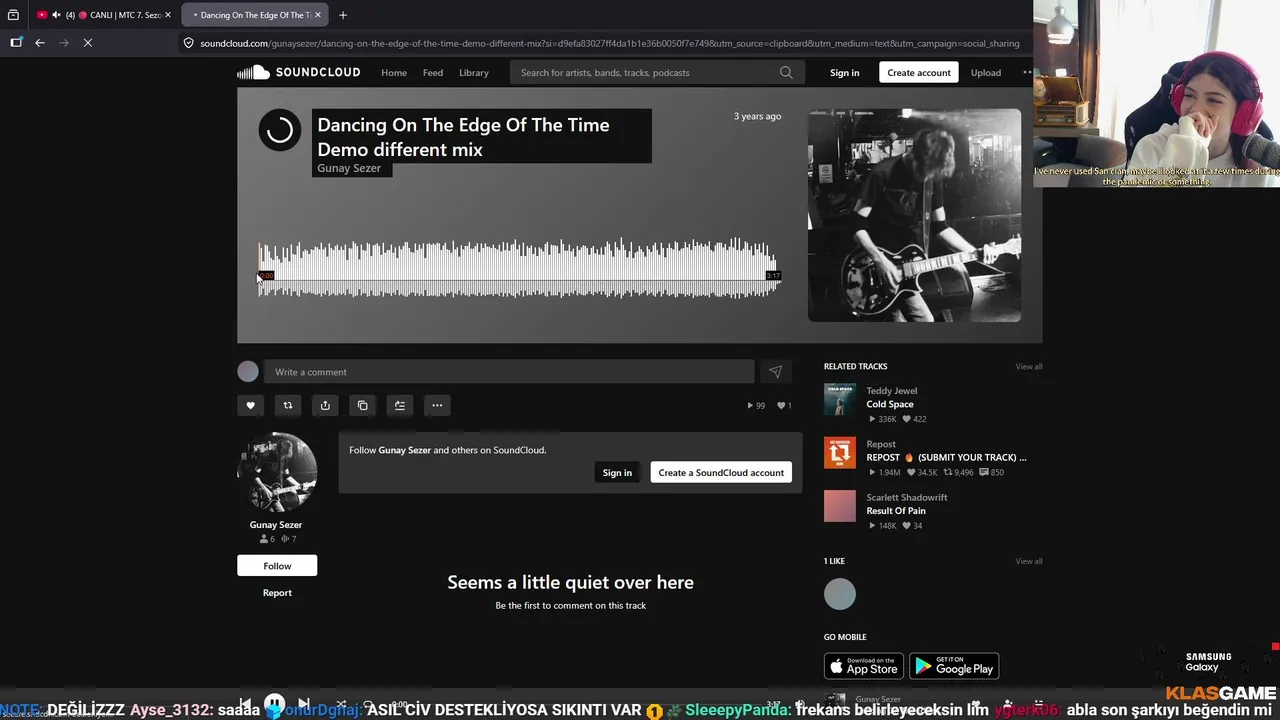
Task: Click the '3 years ago' timestamp
Action: pyautogui.click(x=757, y=116)
